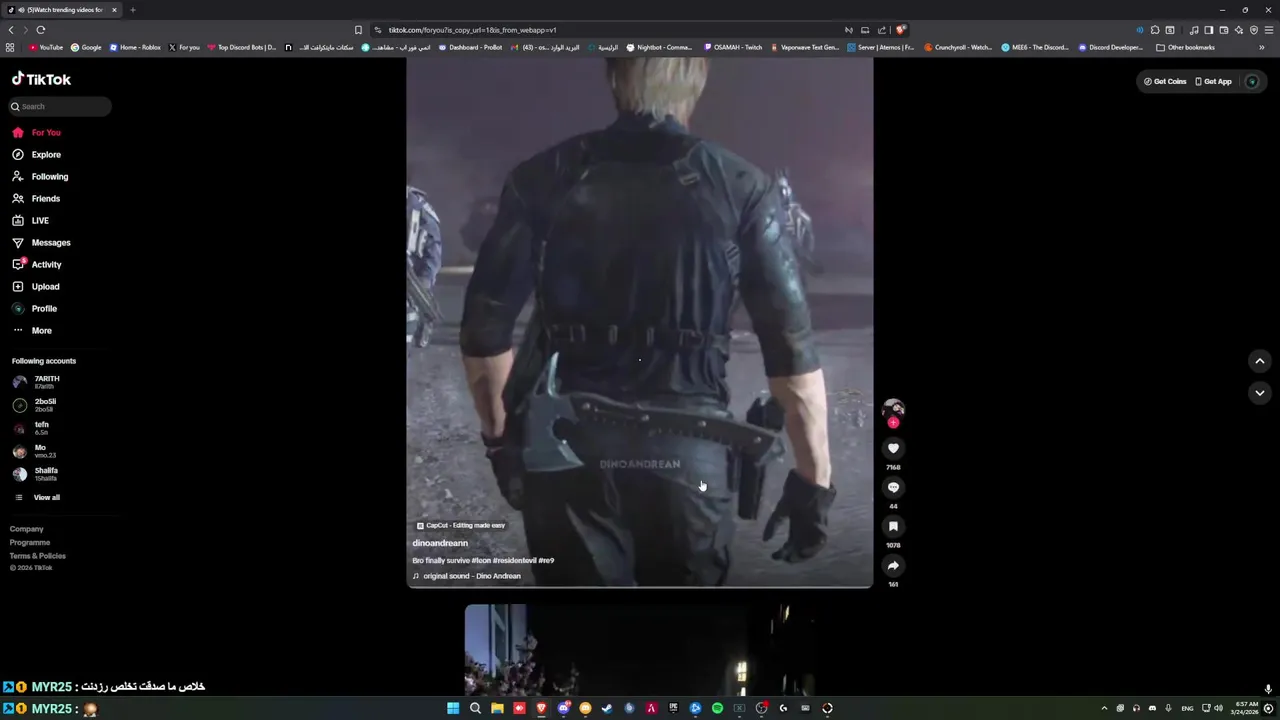Viewport: 1280px width, 720px height.
Task: Go to the next video
Action: point(1259,393)
